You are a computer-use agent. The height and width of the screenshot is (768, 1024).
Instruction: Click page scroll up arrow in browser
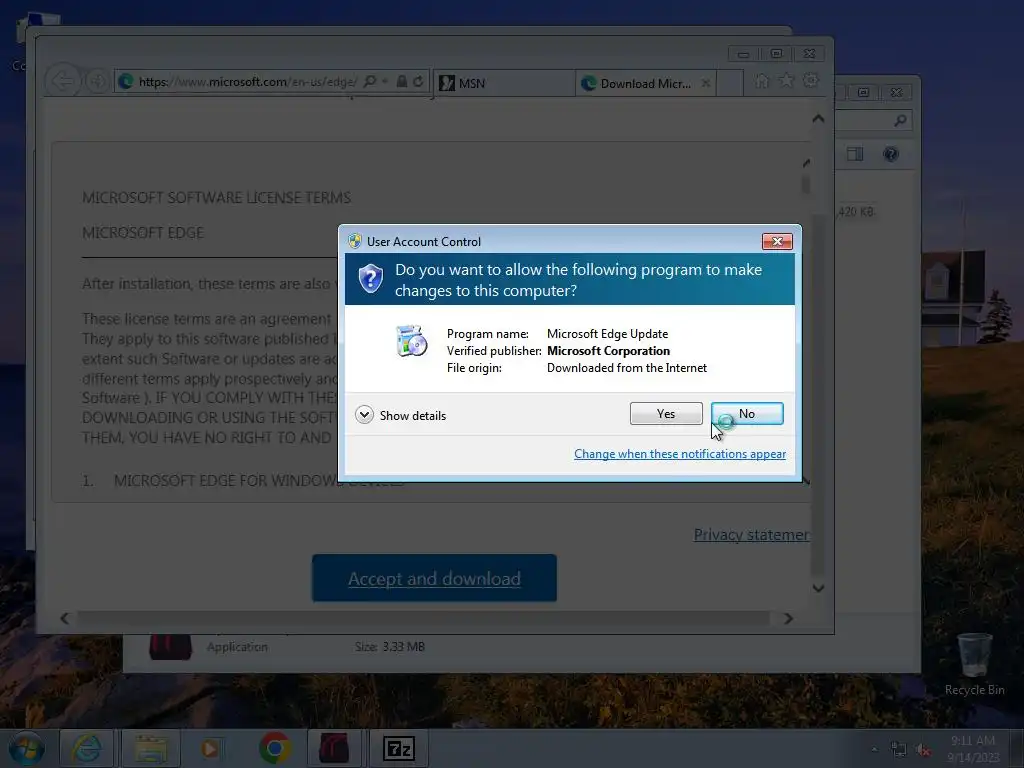[x=818, y=118]
